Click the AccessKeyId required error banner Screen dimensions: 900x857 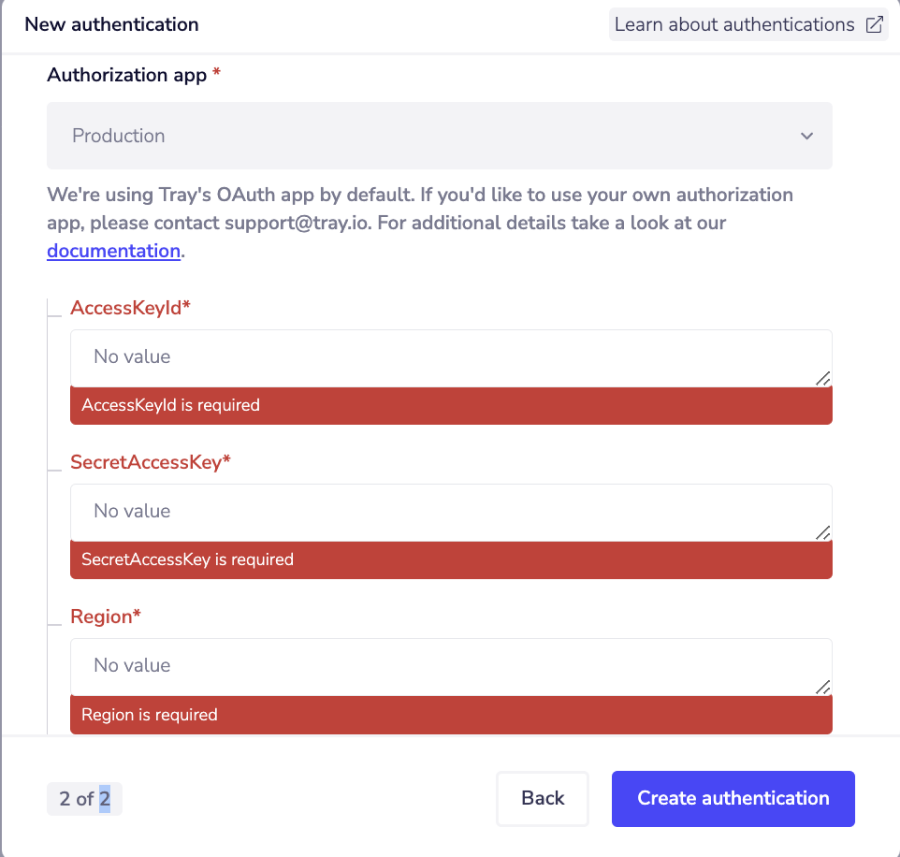pyautogui.click(x=450, y=405)
